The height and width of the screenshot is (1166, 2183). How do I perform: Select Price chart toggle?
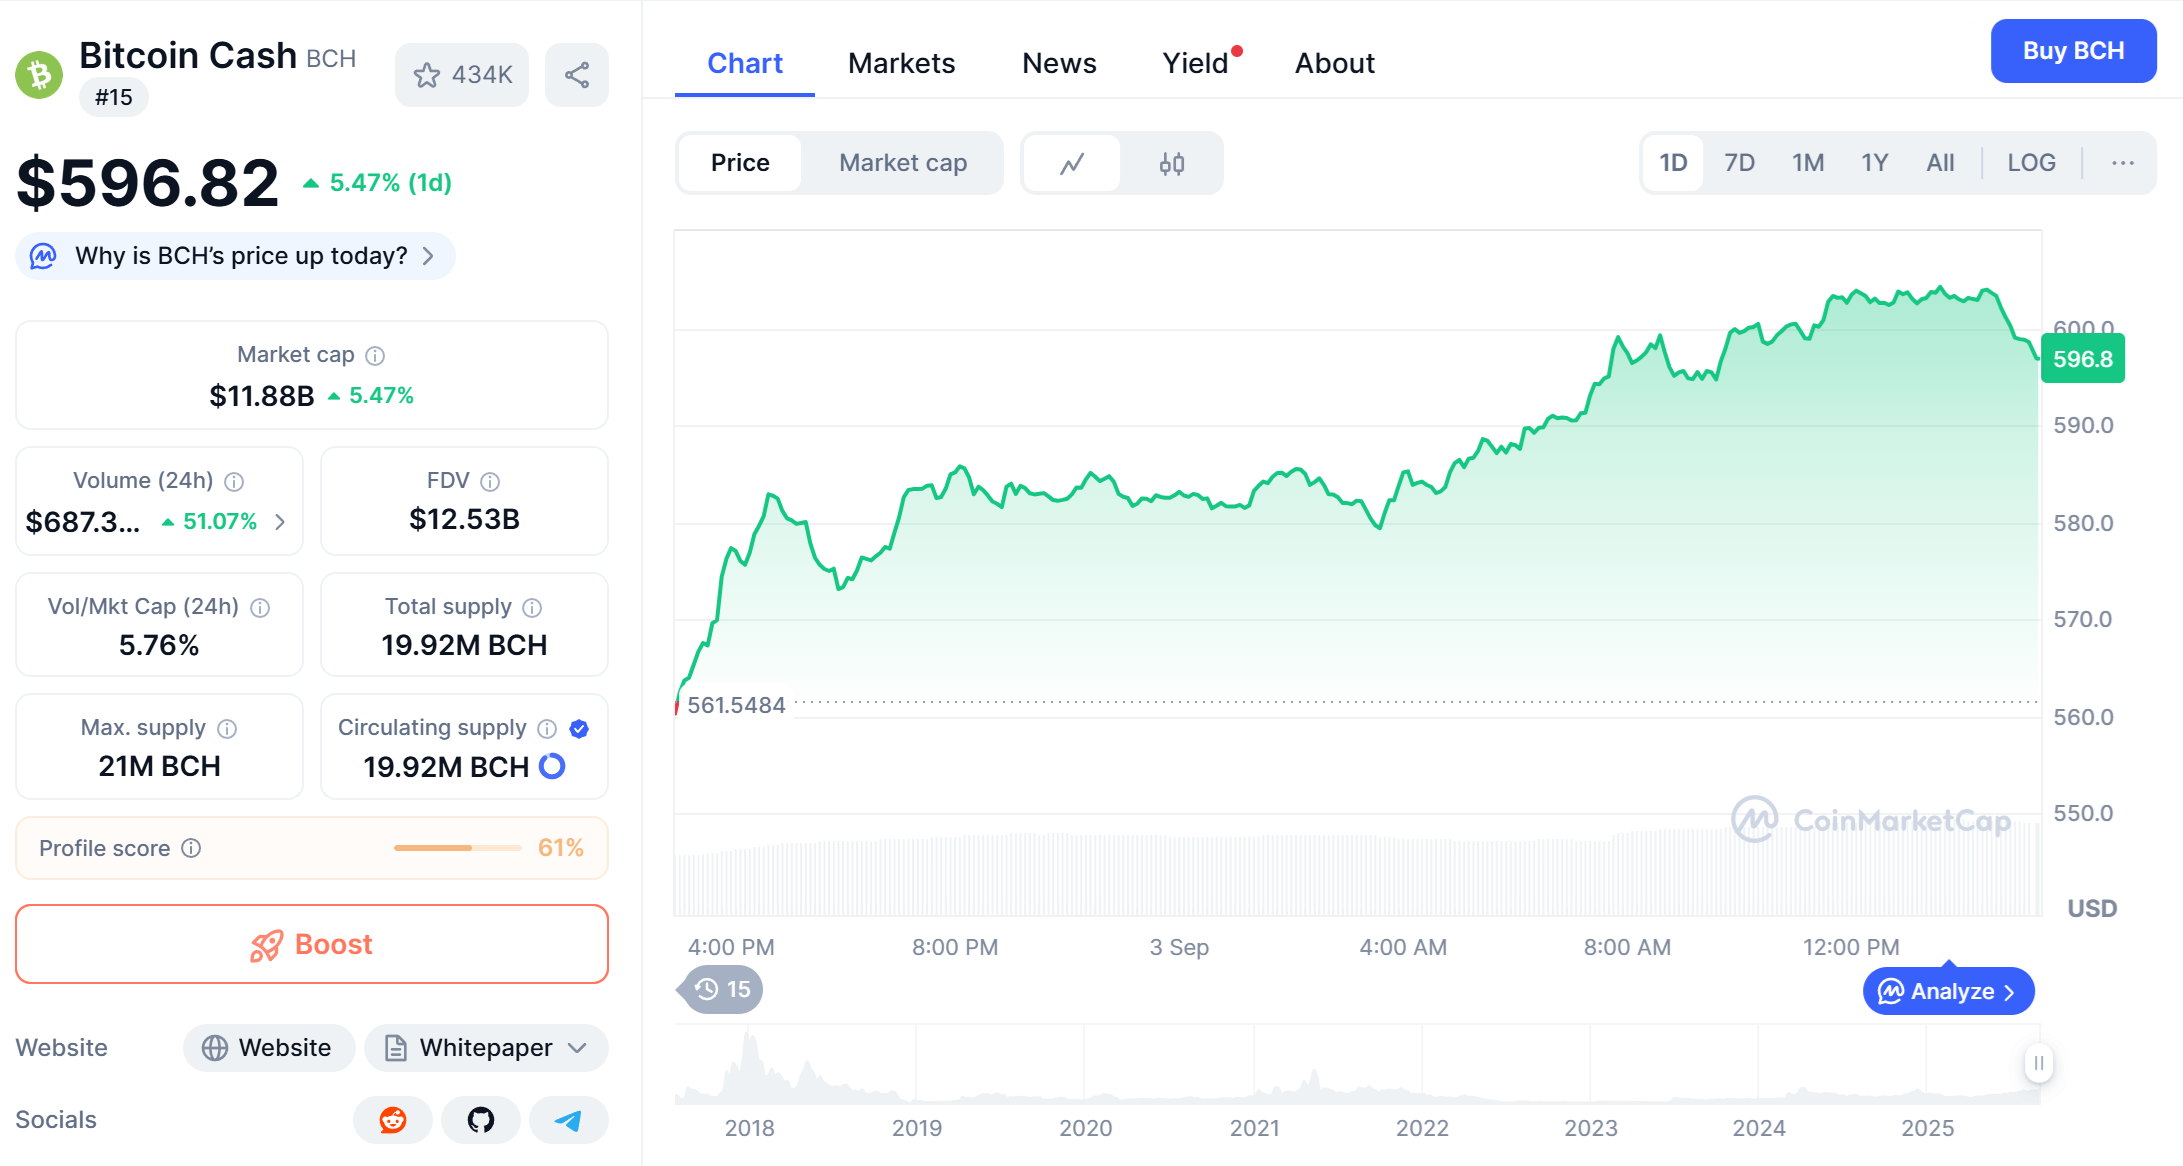coord(740,163)
